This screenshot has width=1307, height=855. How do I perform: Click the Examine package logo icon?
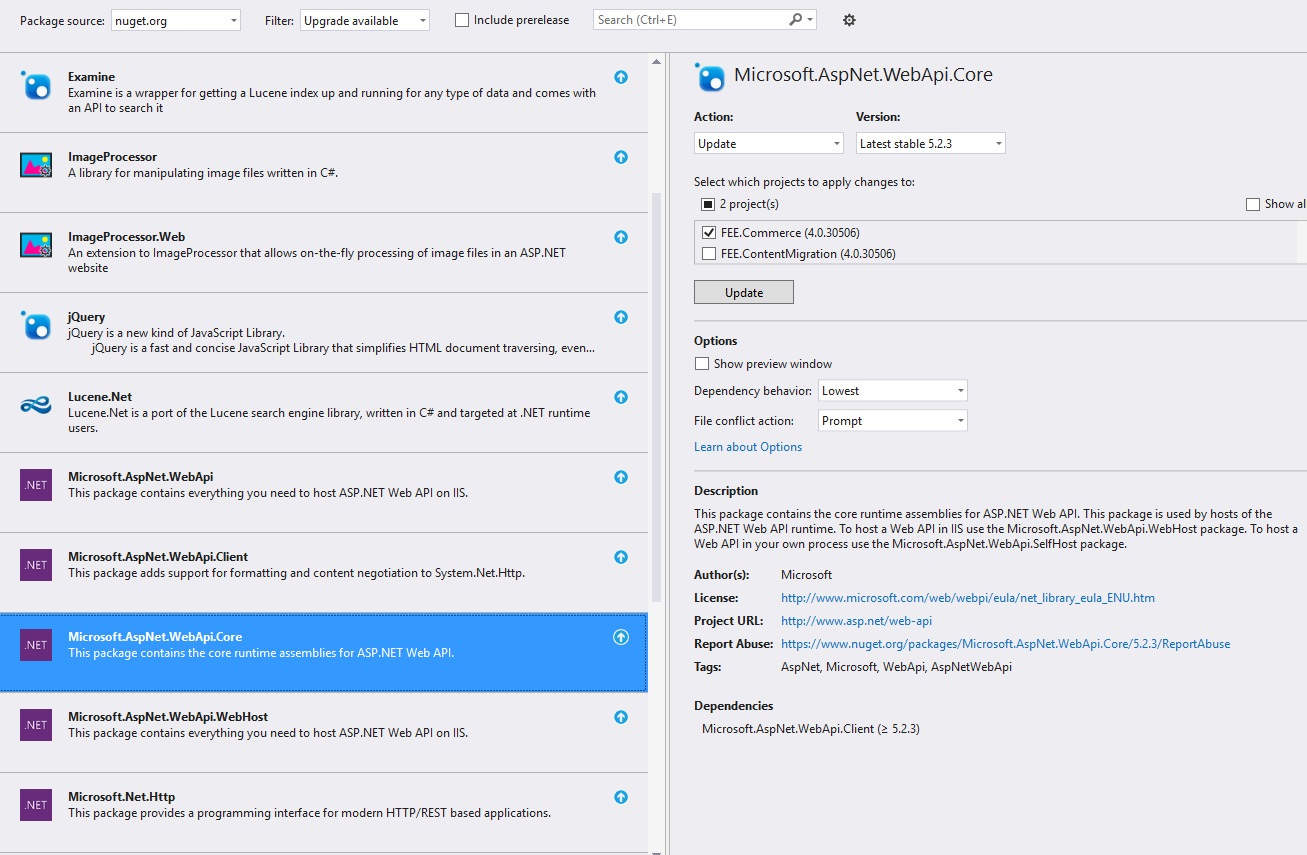[36, 85]
